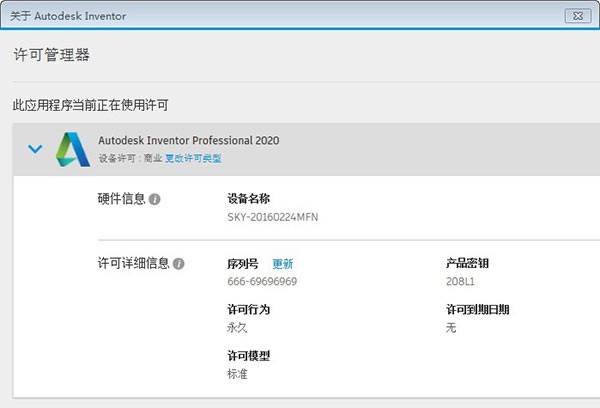Click the Autodesk Inventor product logo
Screen dimensions: 600x408
(x=73, y=148)
